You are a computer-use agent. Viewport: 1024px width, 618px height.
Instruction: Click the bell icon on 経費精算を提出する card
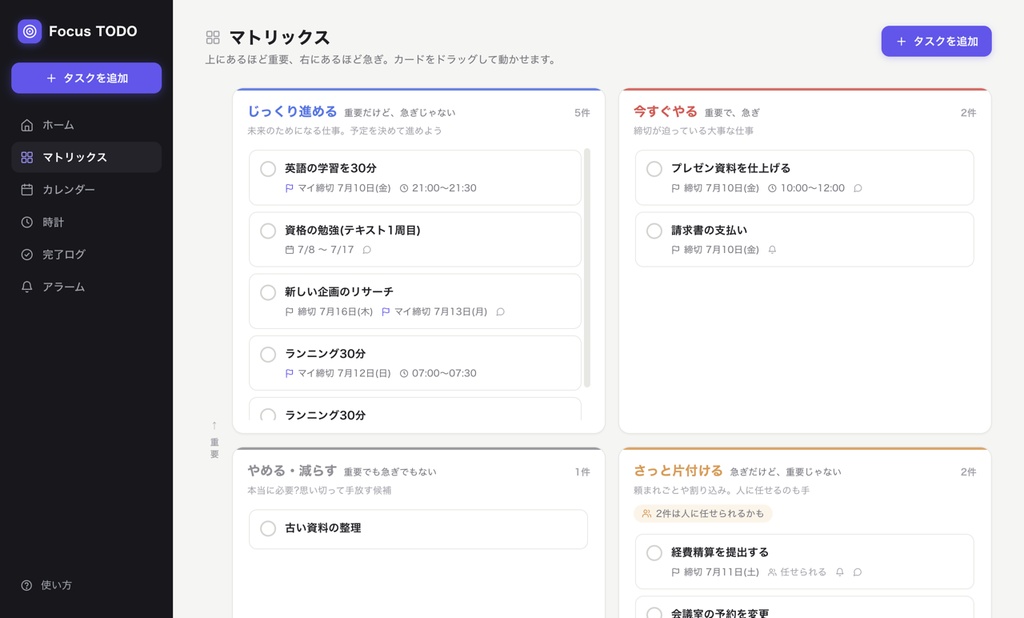(x=840, y=572)
